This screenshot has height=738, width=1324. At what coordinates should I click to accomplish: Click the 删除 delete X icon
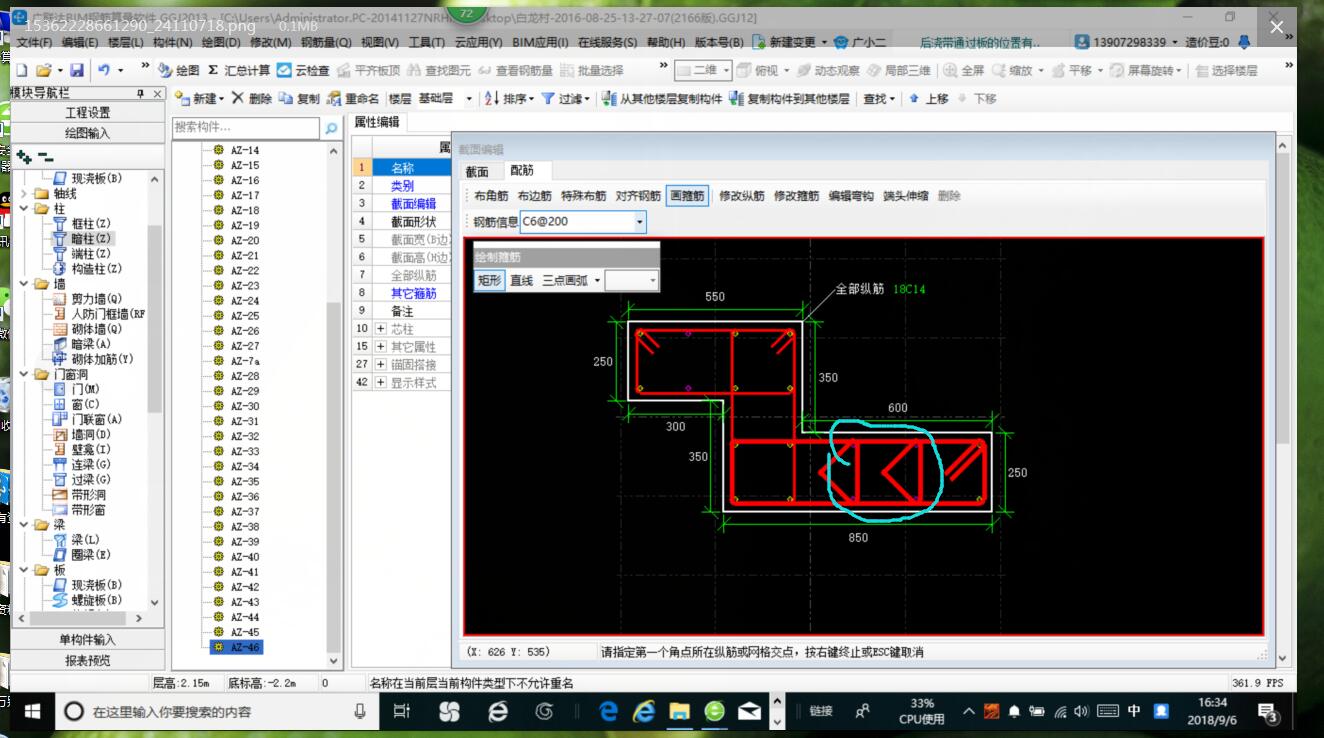point(238,98)
